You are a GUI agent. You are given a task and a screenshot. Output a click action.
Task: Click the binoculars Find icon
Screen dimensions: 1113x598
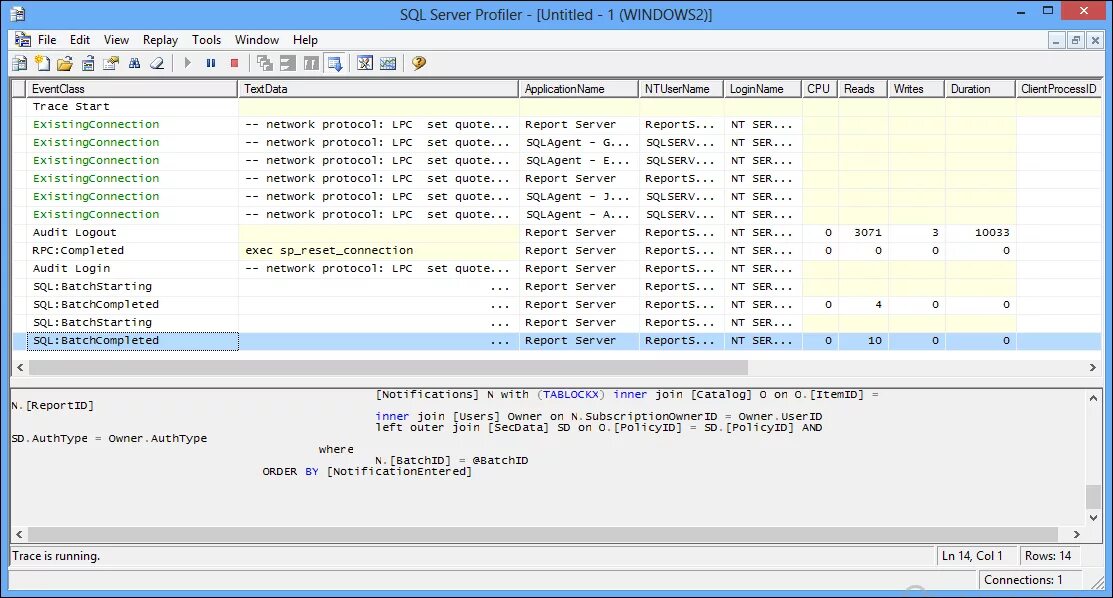click(x=134, y=63)
